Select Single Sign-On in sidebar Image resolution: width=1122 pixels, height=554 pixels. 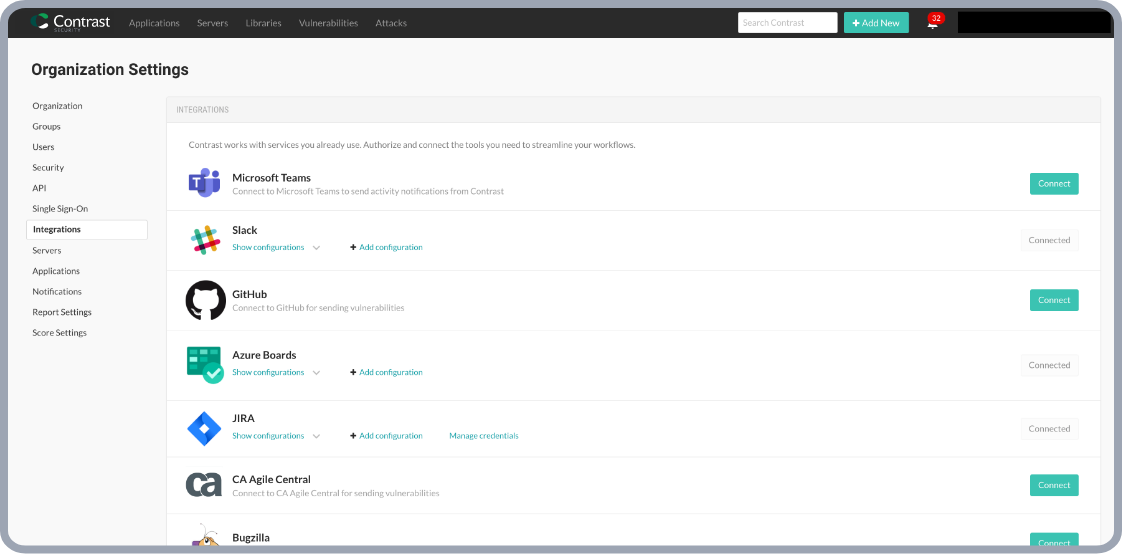(60, 209)
